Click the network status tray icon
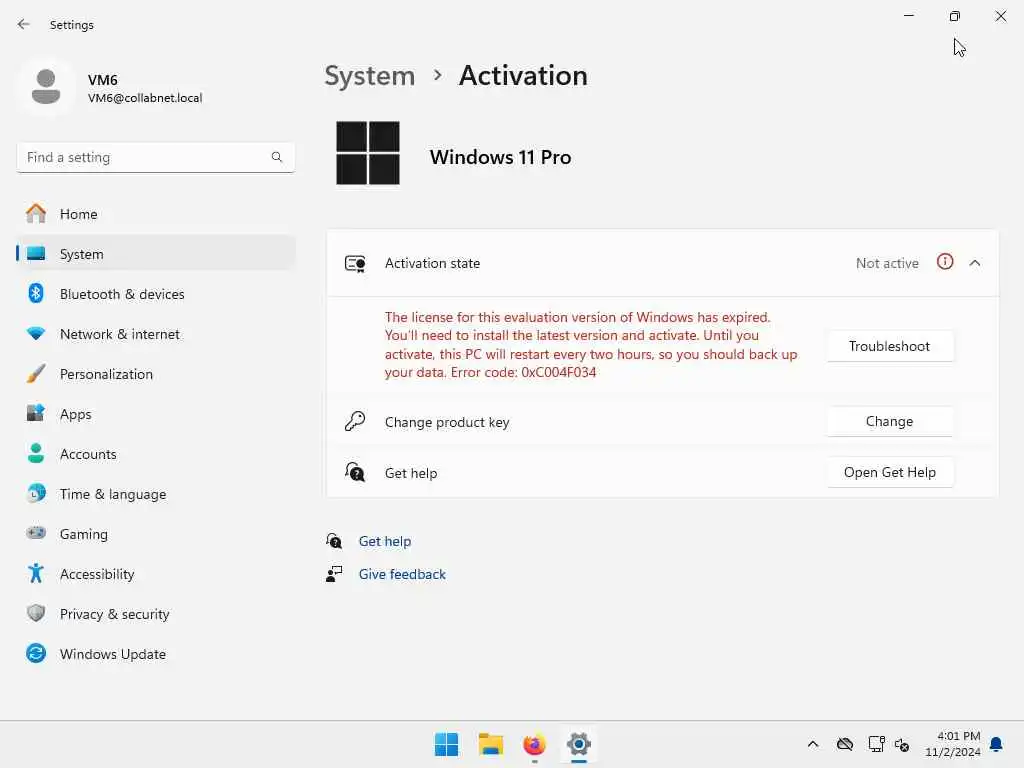Viewport: 1024px width, 768px height. tap(876, 744)
